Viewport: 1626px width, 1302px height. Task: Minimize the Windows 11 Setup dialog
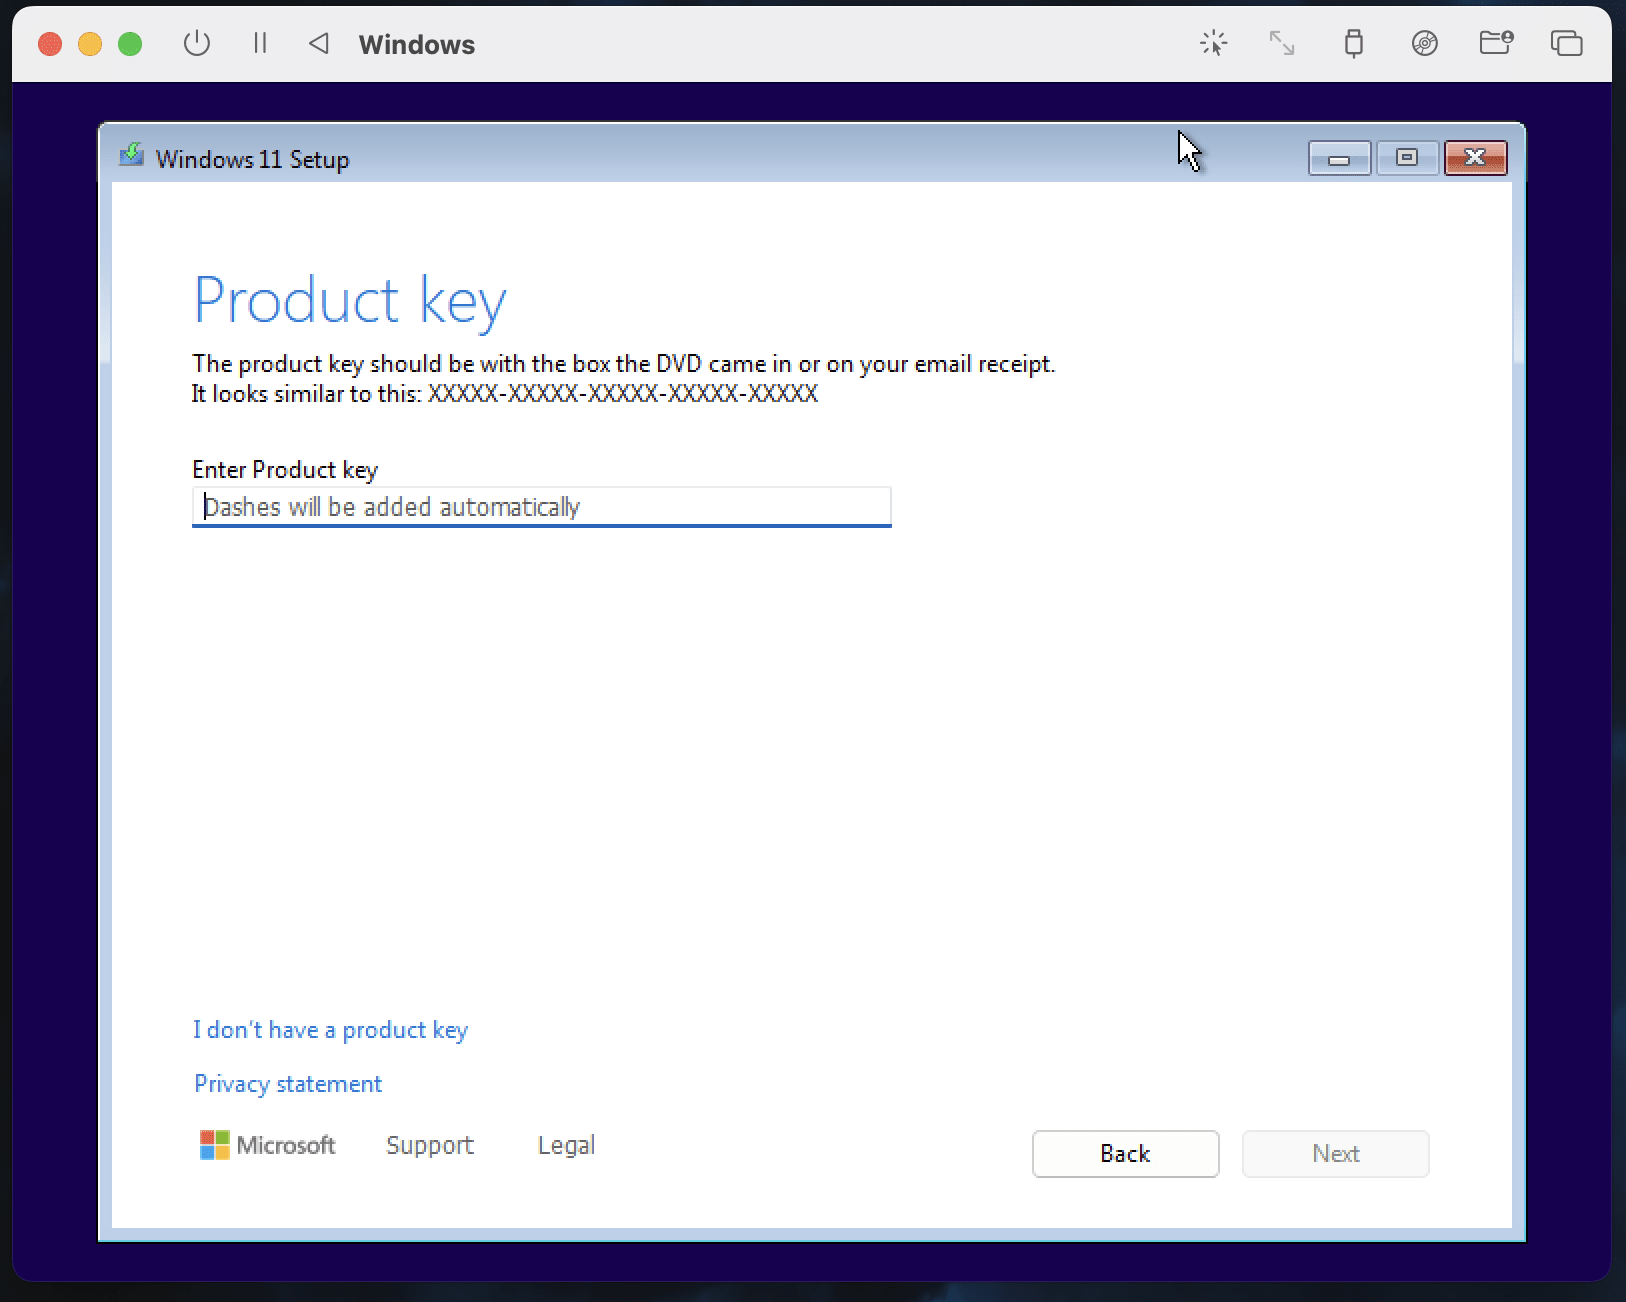pos(1339,158)
